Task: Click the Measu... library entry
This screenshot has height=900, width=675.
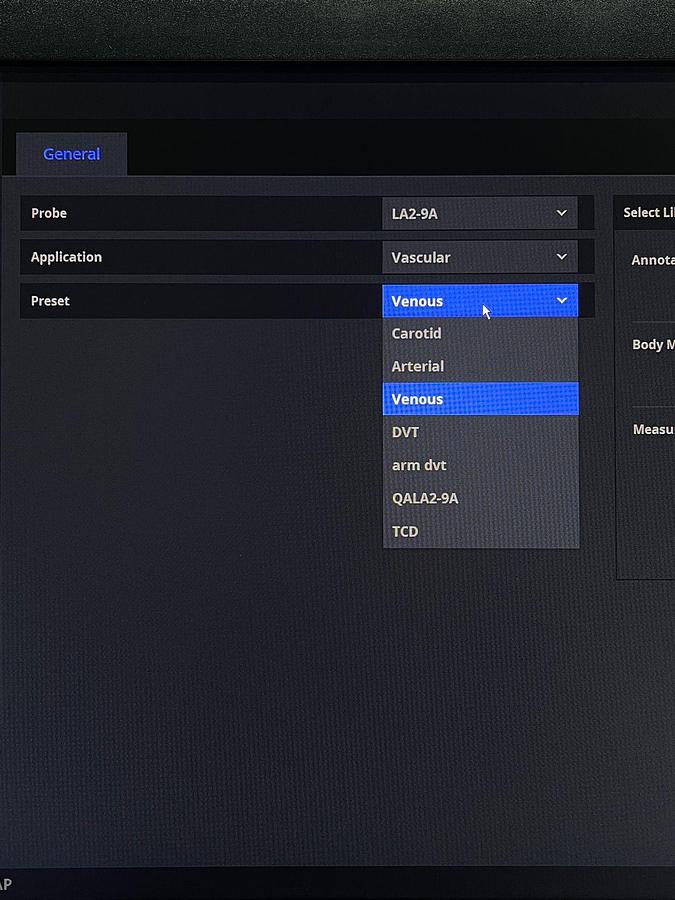Action: [x=653, y=430]
